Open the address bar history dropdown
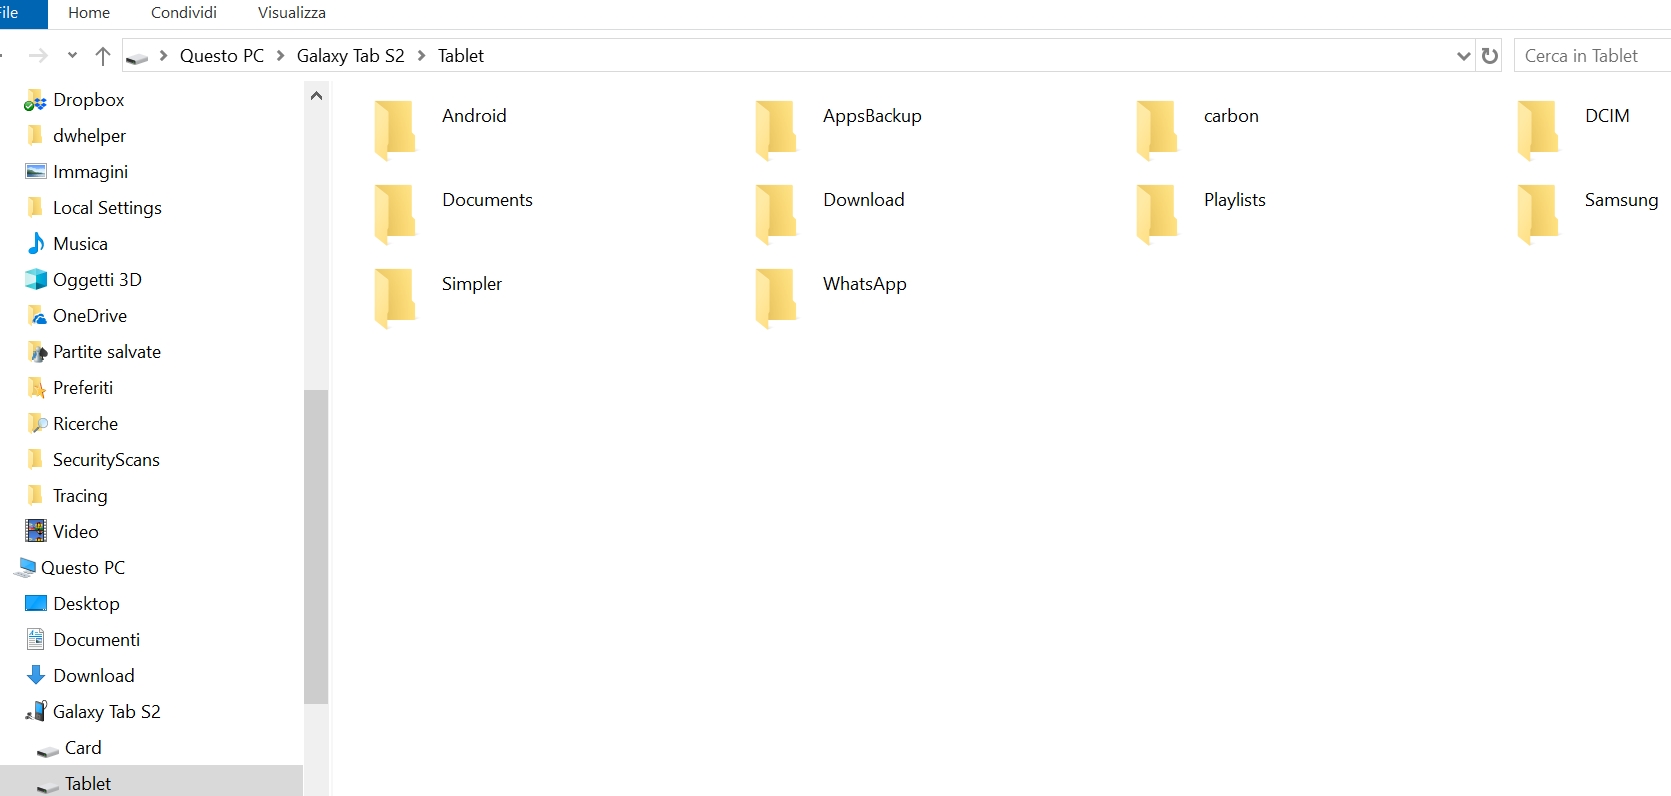This screenshot has width=1671, height=796. click(1464, 56)
